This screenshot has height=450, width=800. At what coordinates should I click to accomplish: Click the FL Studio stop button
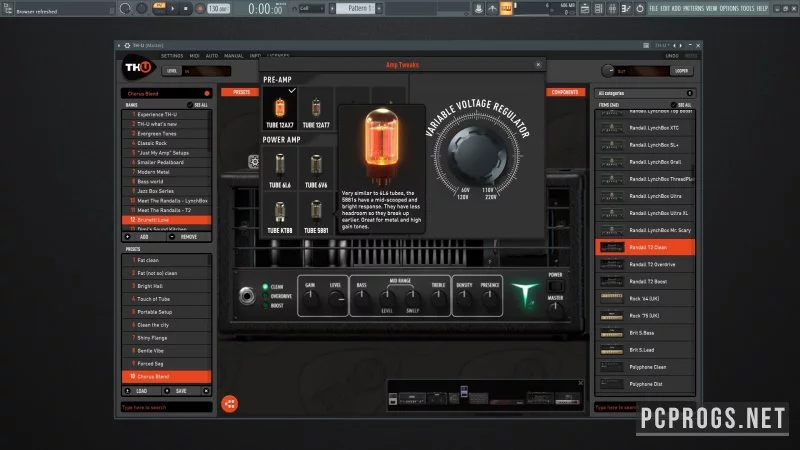(x=185, y=8)
